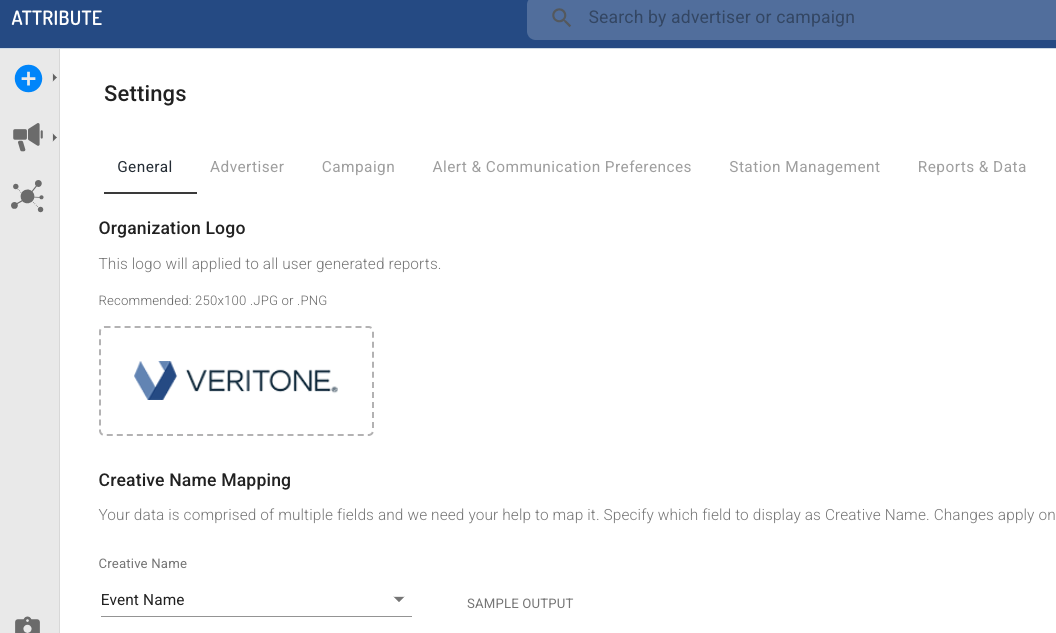This screenshot has width=1056, height=633.
Task: Expand the arrow beside the megaphone icon
Action: coord(55,137)
